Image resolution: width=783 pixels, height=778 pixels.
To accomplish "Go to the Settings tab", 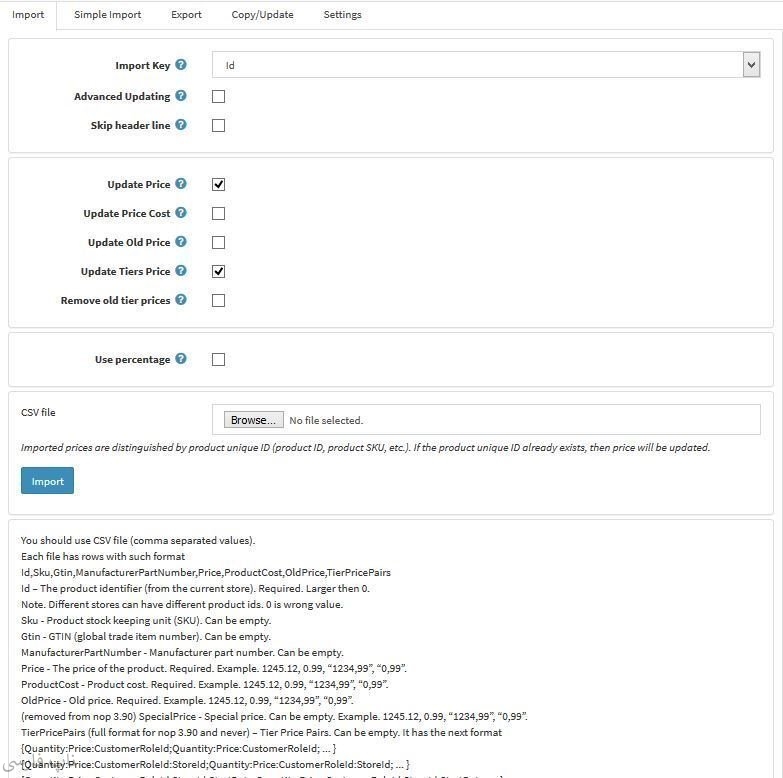I will 342,15.
